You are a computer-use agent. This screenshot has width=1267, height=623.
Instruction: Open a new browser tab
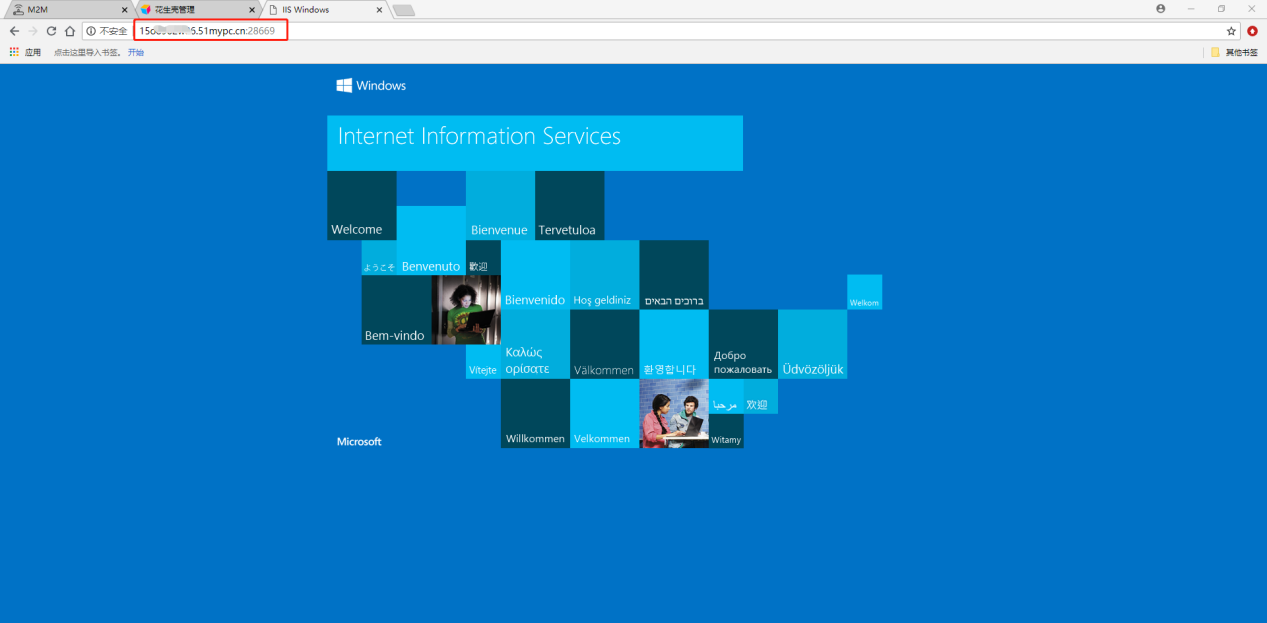404,10
